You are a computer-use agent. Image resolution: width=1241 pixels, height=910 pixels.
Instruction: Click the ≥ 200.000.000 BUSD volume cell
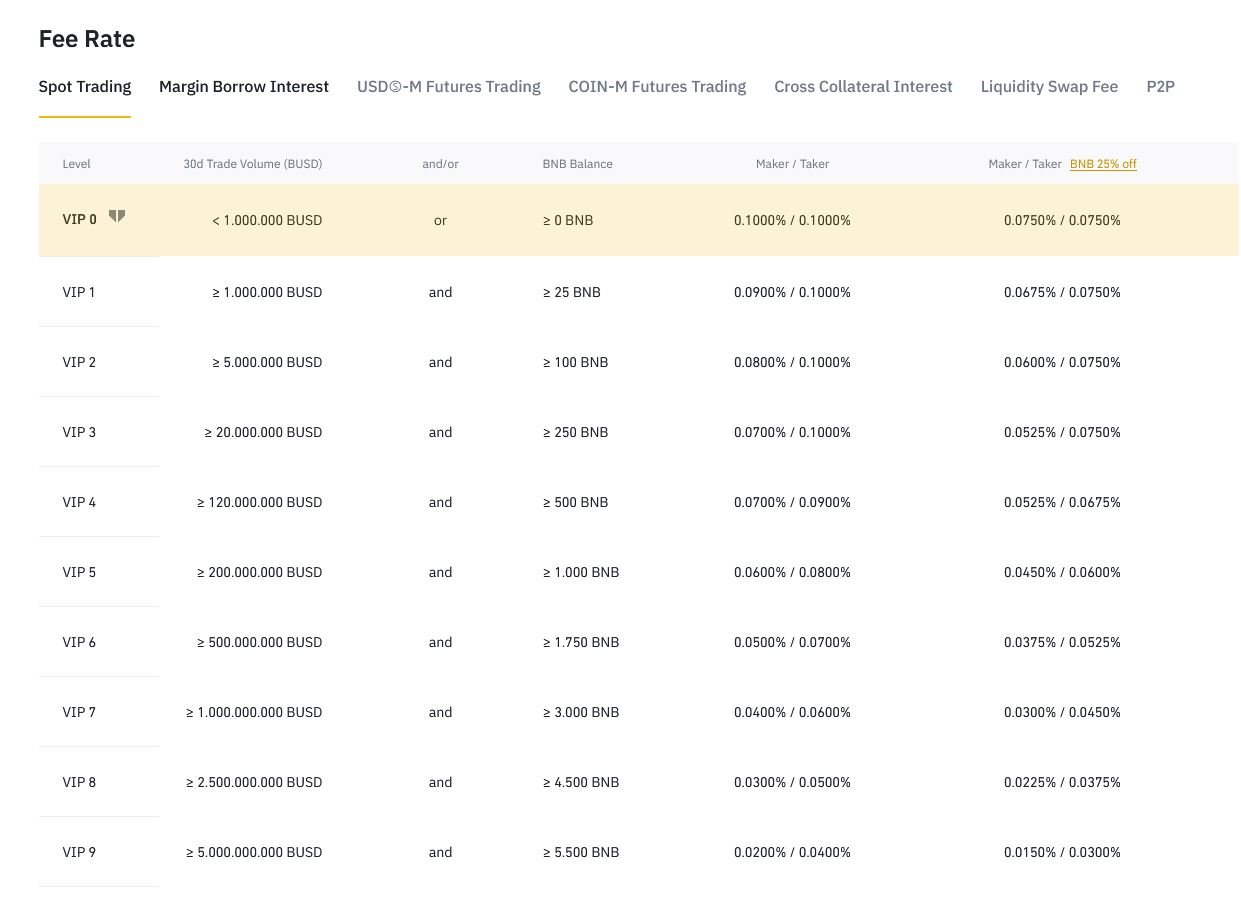260,572
